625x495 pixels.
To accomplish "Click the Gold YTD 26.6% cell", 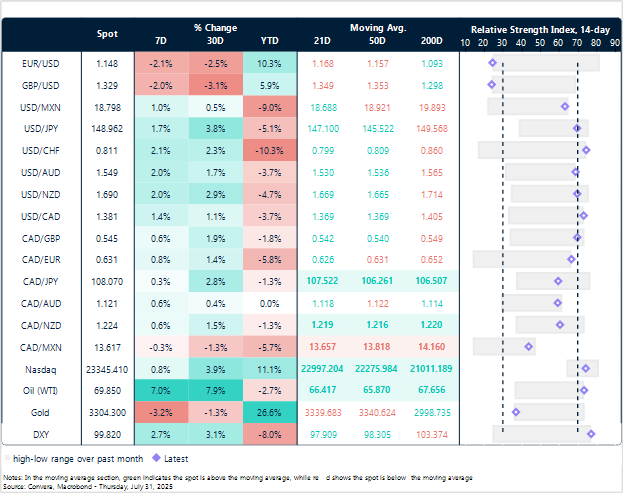I will (x=268, y=411).
